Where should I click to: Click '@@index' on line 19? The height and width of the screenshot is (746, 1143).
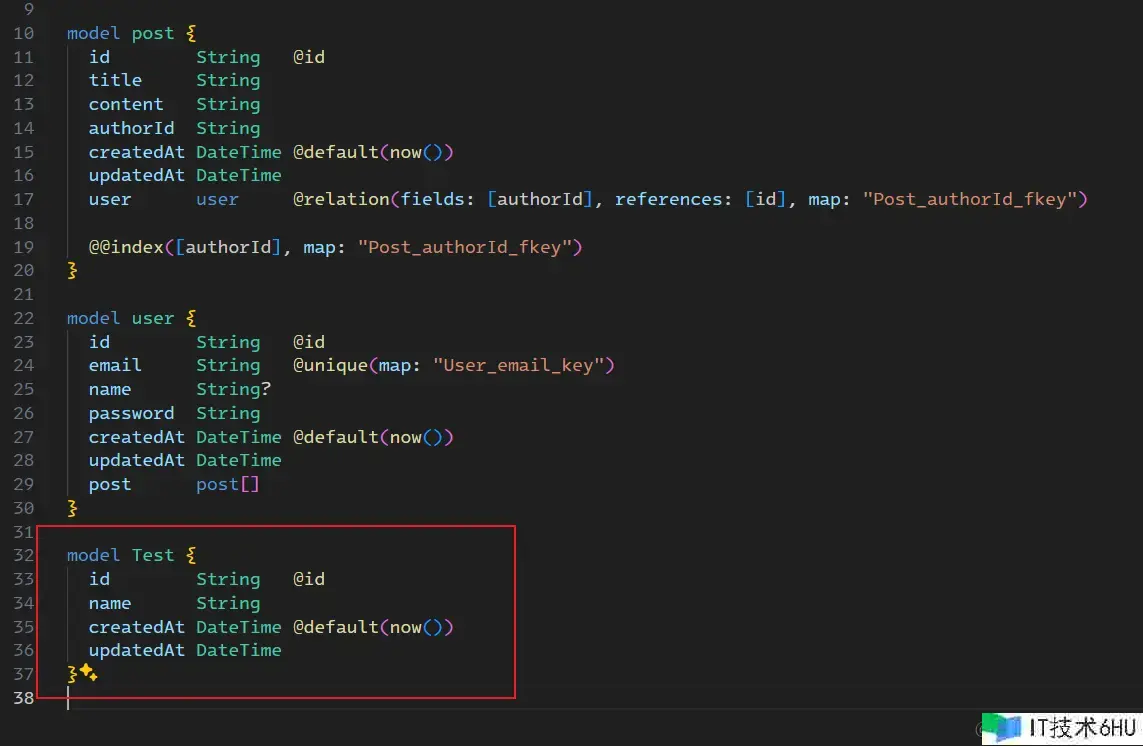[126, 247]
